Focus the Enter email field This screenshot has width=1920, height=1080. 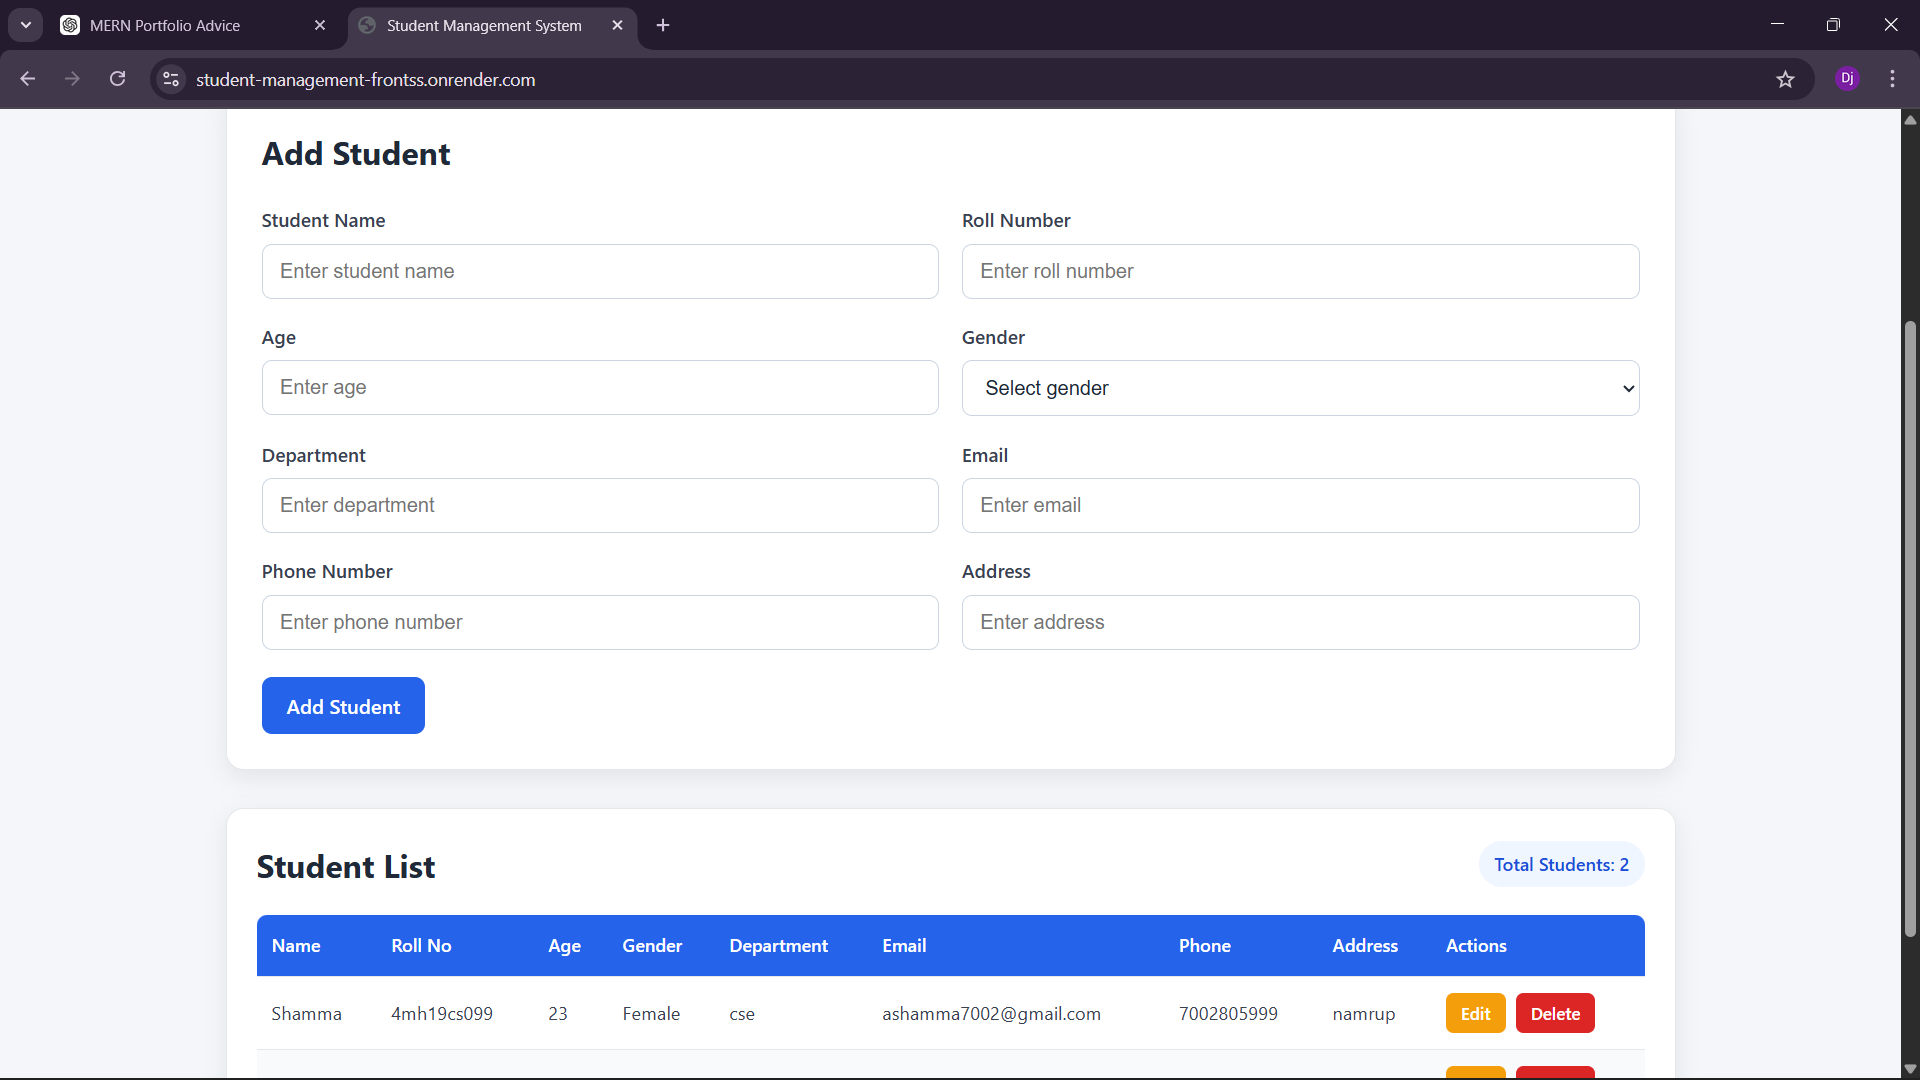coord(1300,505)
